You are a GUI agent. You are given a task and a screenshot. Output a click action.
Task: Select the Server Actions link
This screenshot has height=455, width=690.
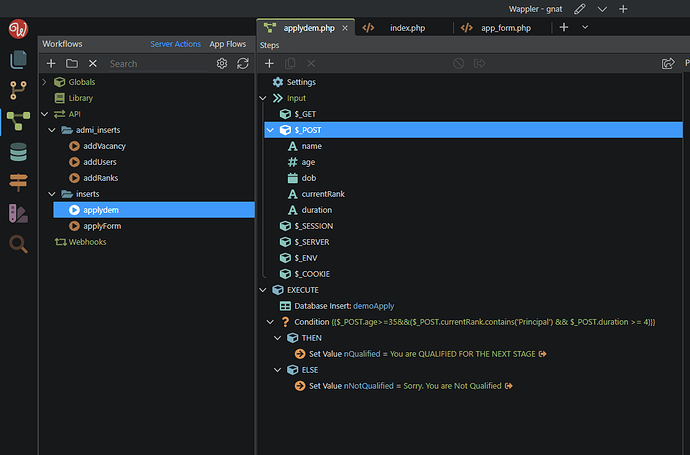[x=175, y=44]
